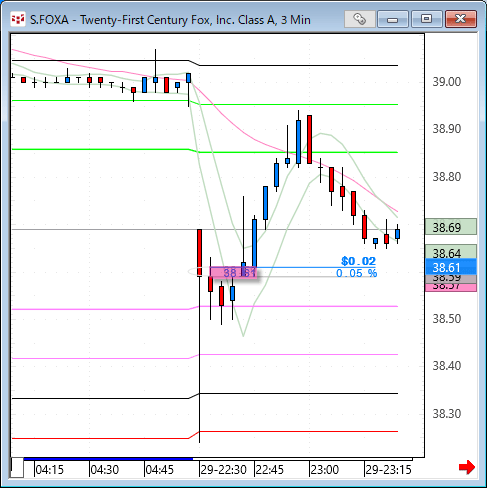Screen dimensions: 487x488
Task: Click the 04:30 time axis label
Action: (x=105, y=470)
